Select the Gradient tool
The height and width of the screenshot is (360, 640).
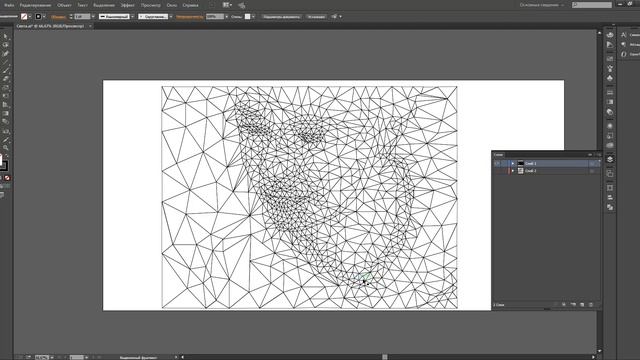[x=5, y=113]
